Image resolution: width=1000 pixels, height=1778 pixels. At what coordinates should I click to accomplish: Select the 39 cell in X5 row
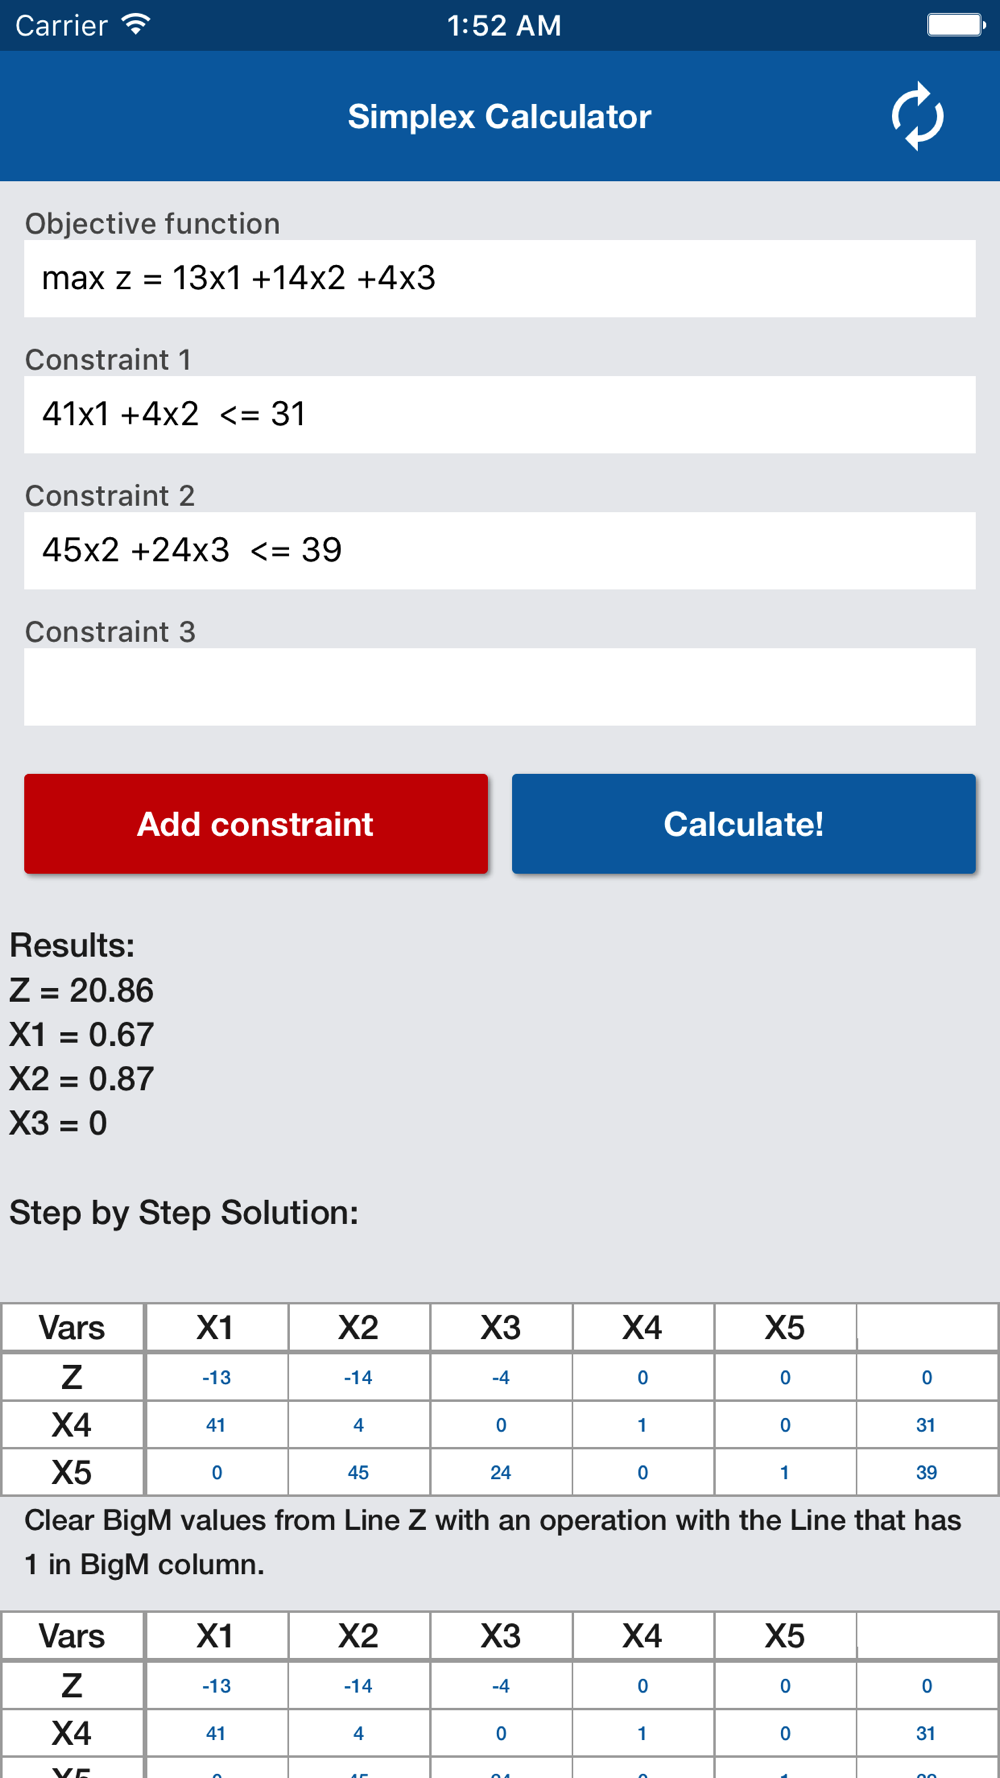(x=926, y=1472)
